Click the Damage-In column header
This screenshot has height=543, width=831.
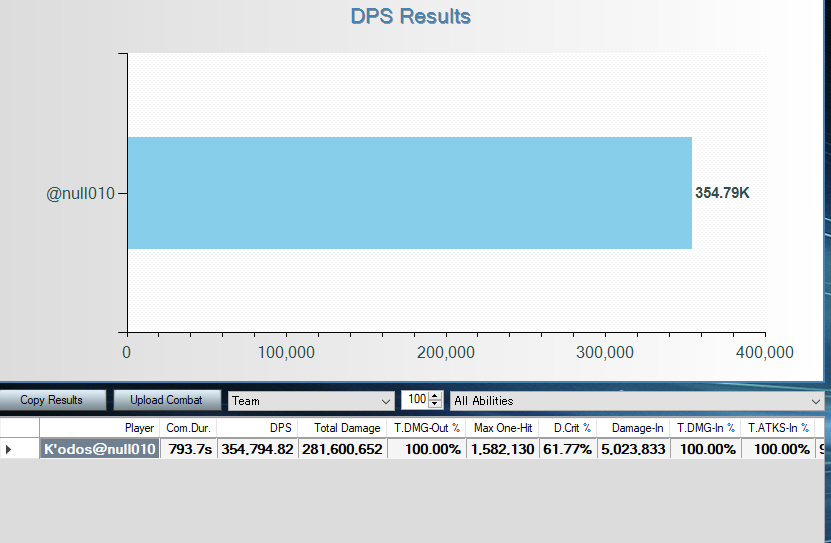point(633,428)
